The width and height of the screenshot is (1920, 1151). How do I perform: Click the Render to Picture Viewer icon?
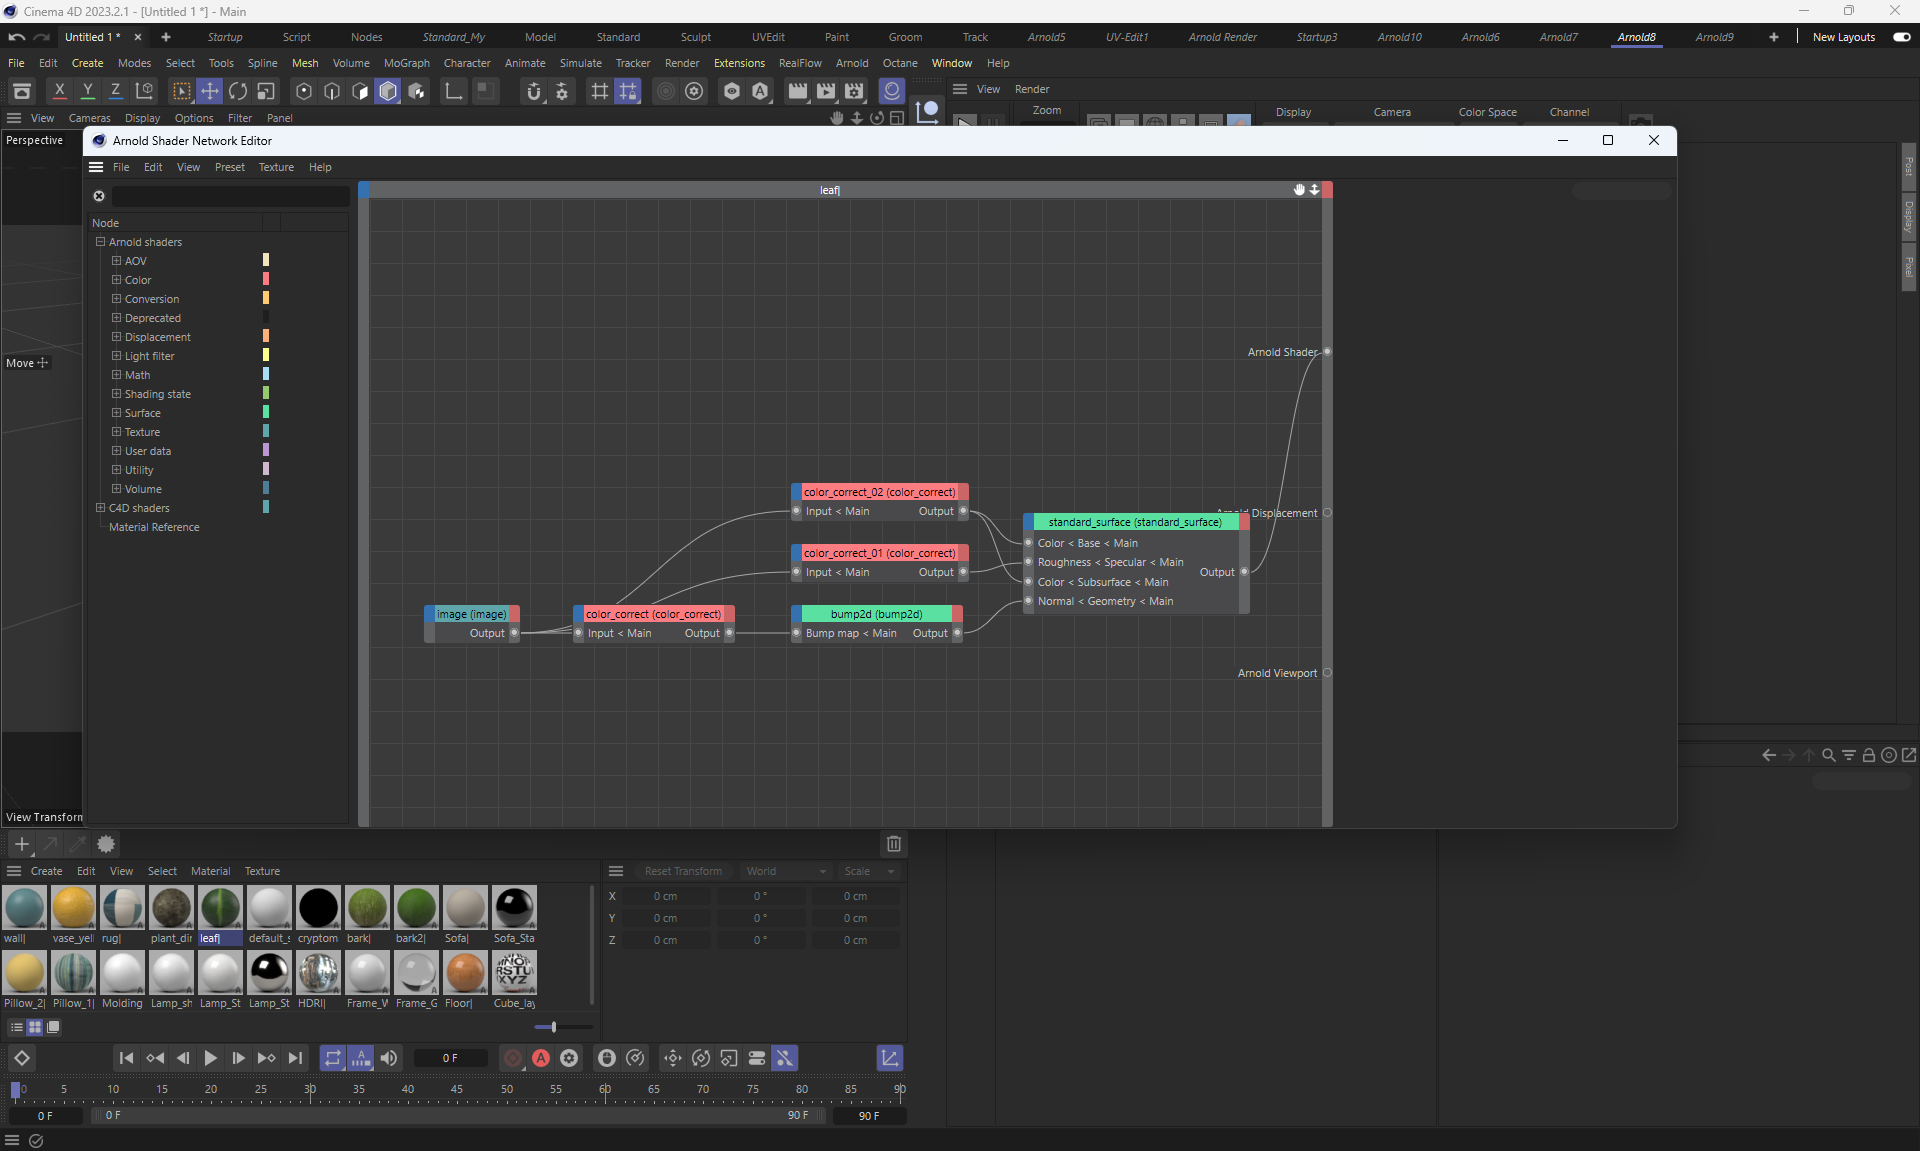[x=826, y=91]
